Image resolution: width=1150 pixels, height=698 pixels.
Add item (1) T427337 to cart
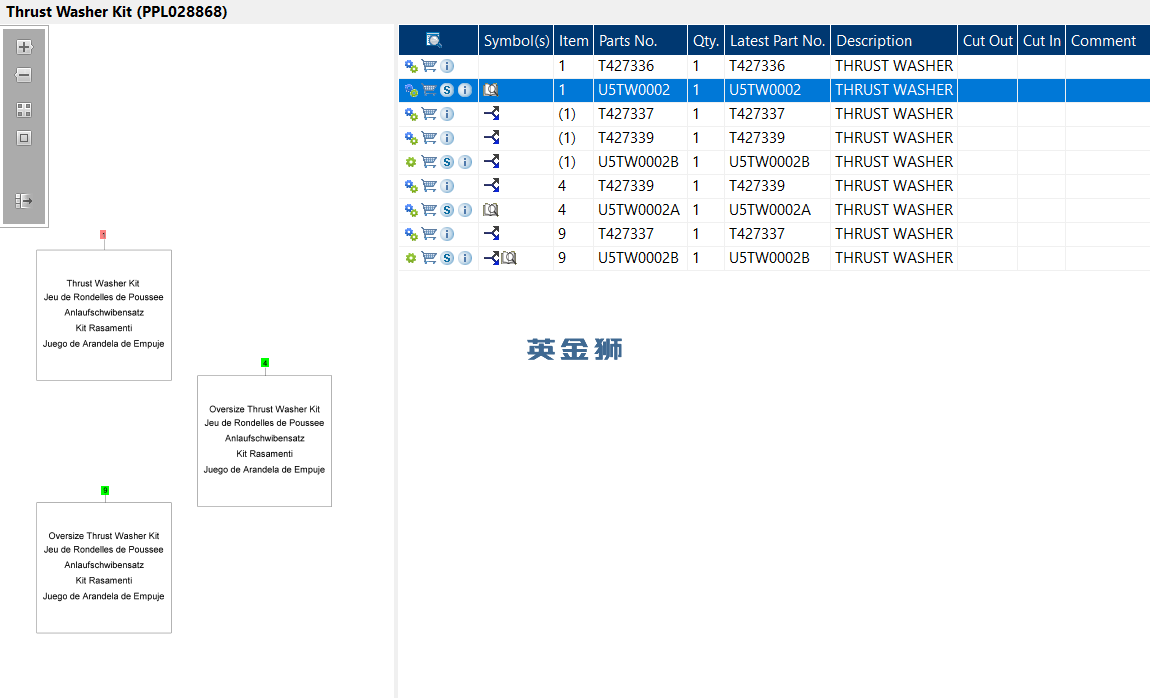point(429,114)
